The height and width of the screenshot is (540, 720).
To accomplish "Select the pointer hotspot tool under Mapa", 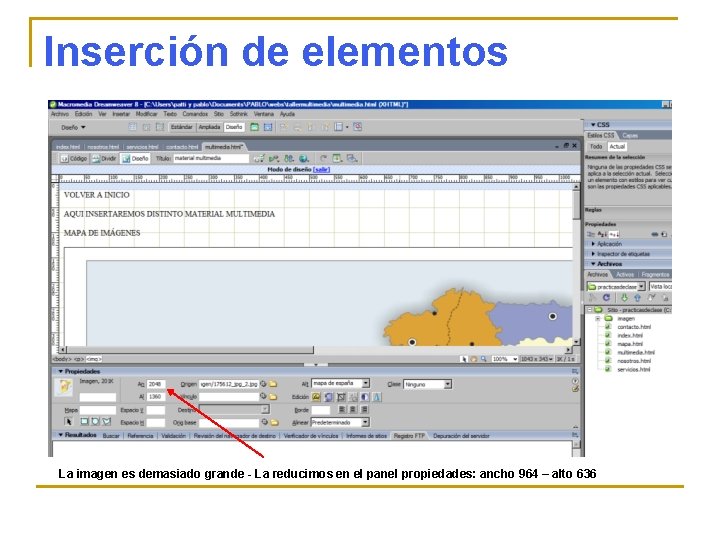I will (x=68, y=422).
